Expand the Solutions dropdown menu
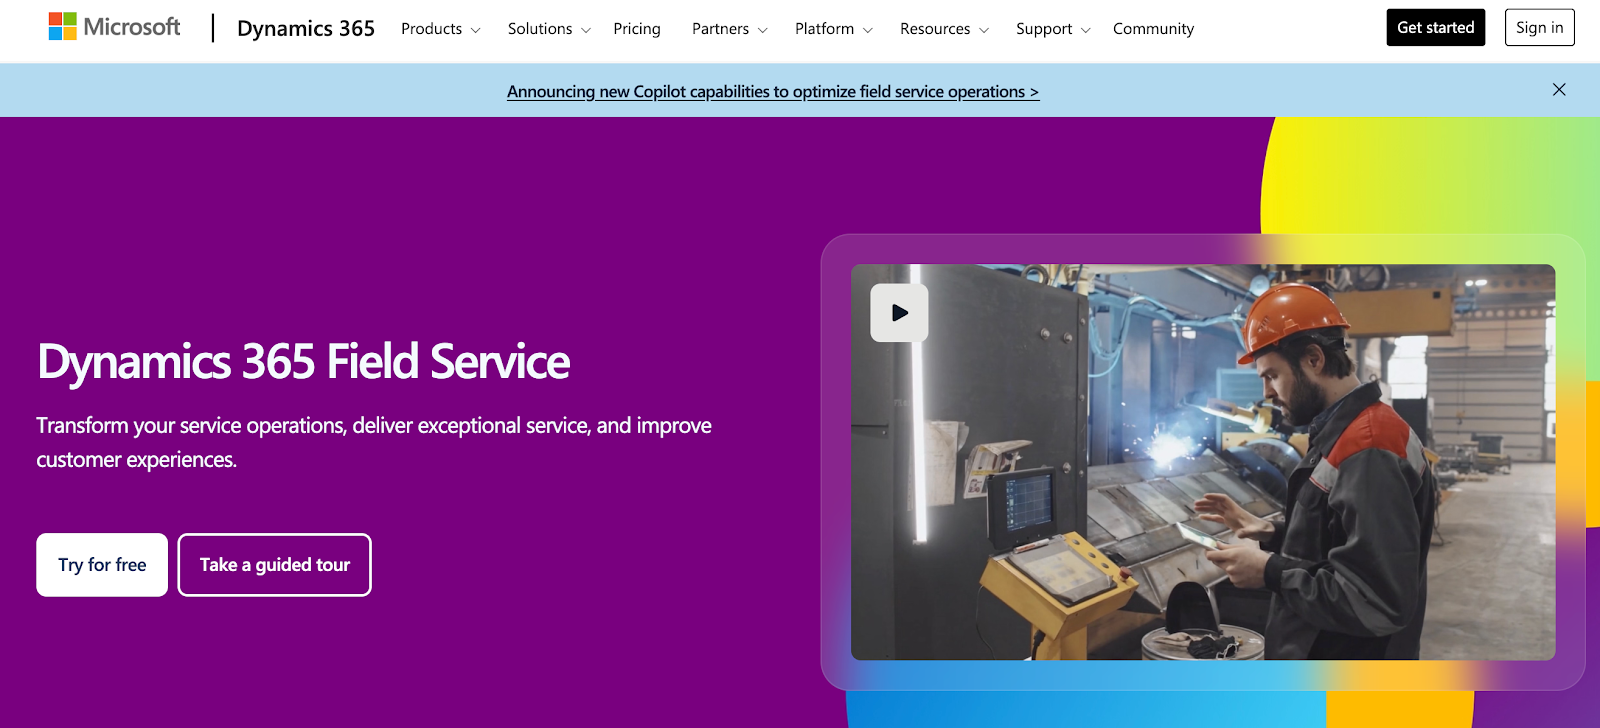 click(x=549, y=29)
